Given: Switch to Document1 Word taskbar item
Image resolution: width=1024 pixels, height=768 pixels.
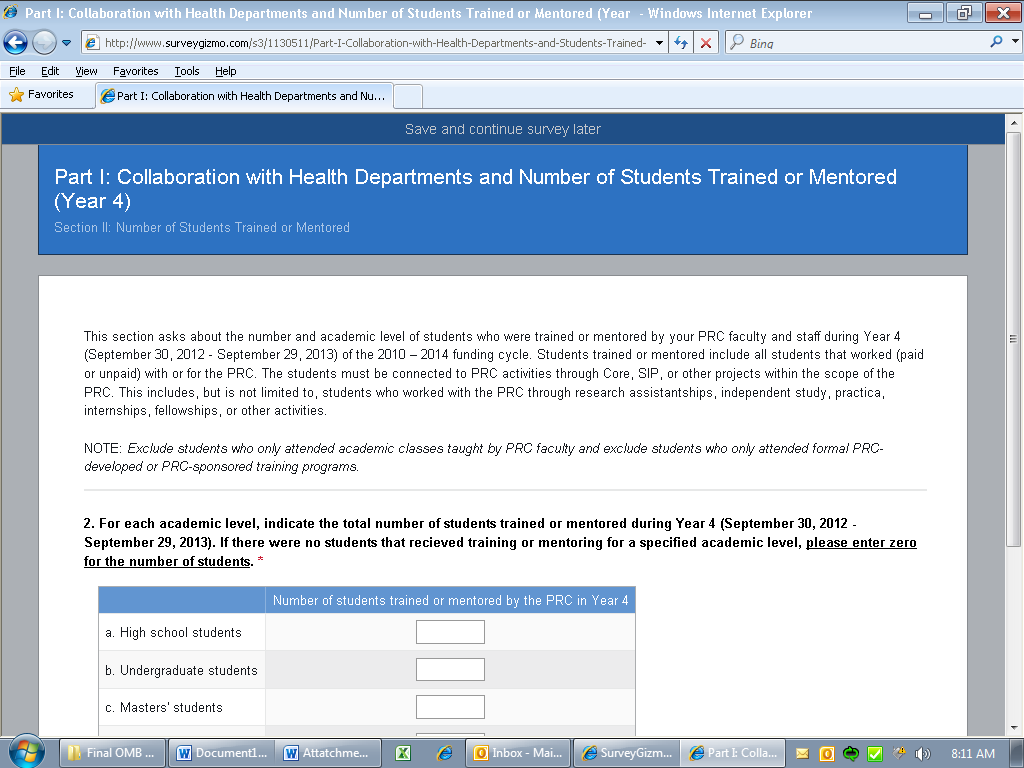Looking at the screenshot, I should tap(222, 753).
